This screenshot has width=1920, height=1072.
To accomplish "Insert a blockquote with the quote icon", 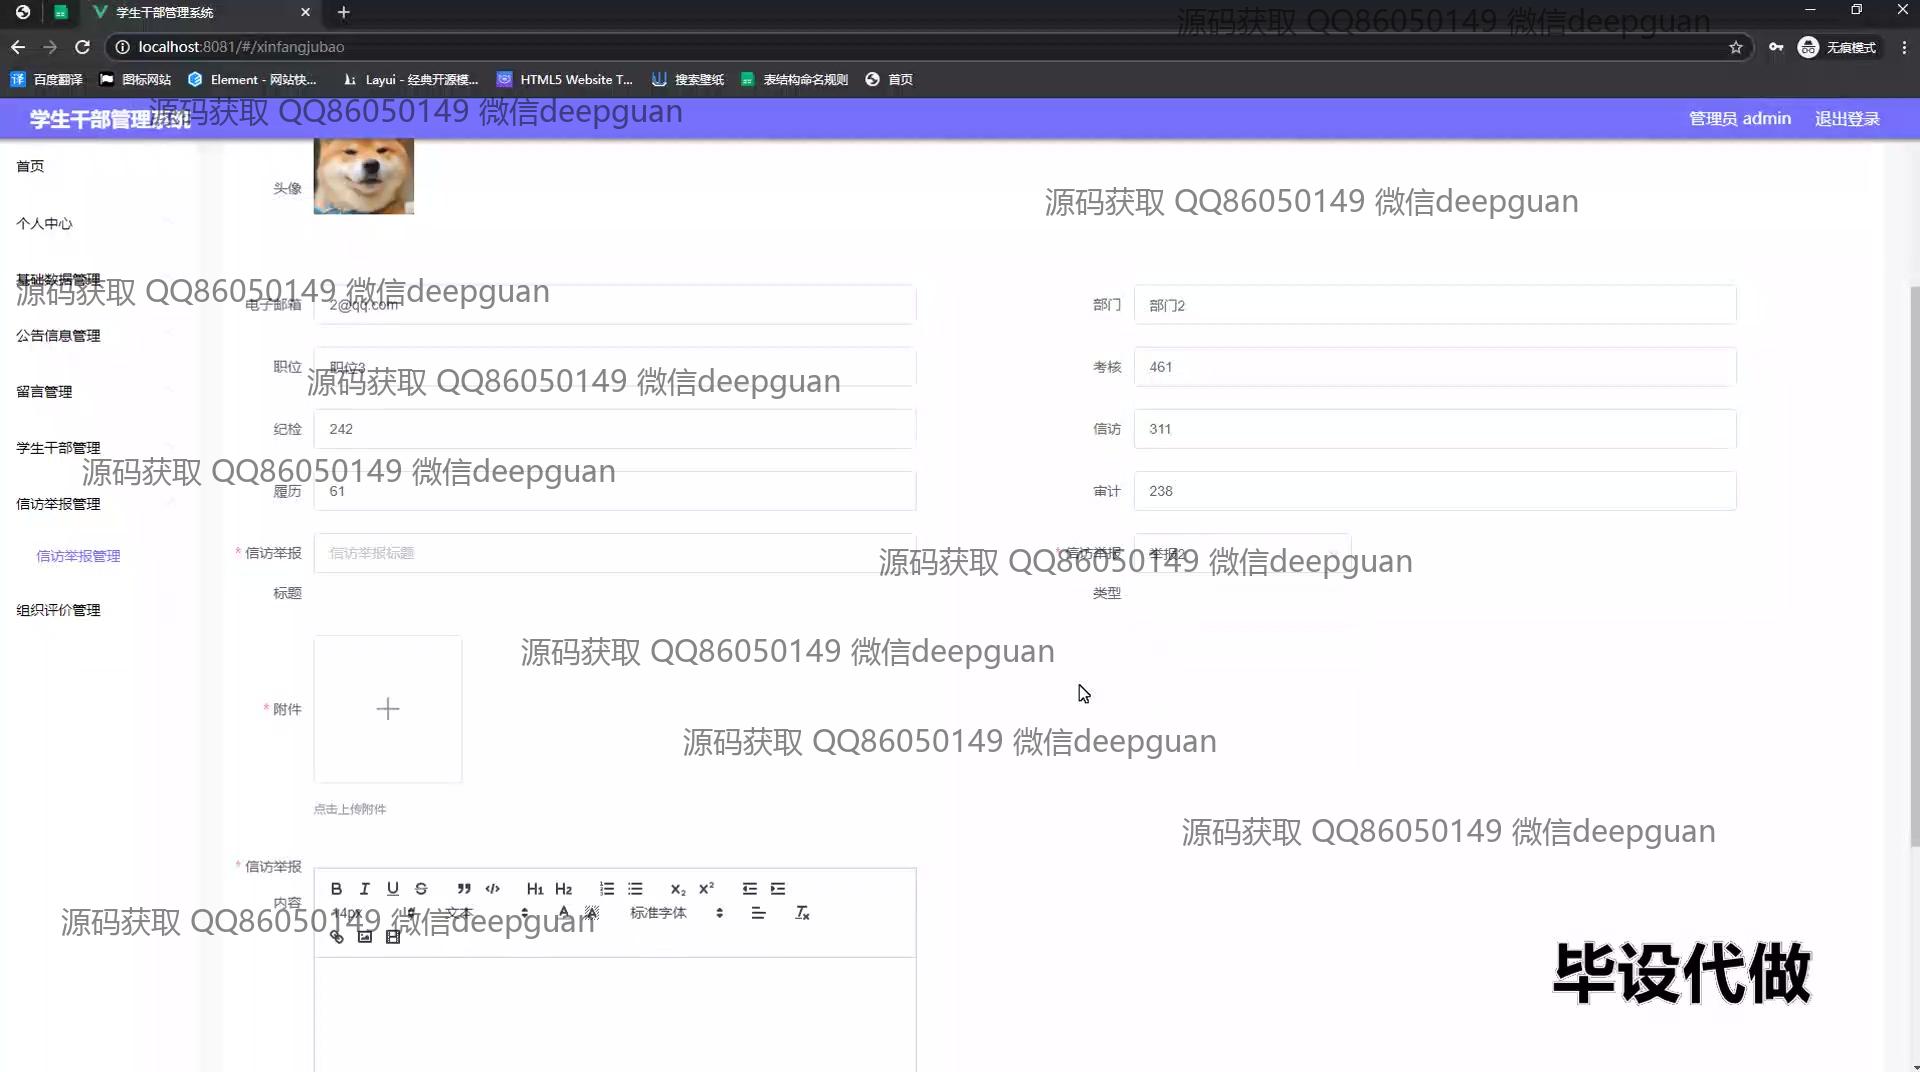I will point(464,888).
